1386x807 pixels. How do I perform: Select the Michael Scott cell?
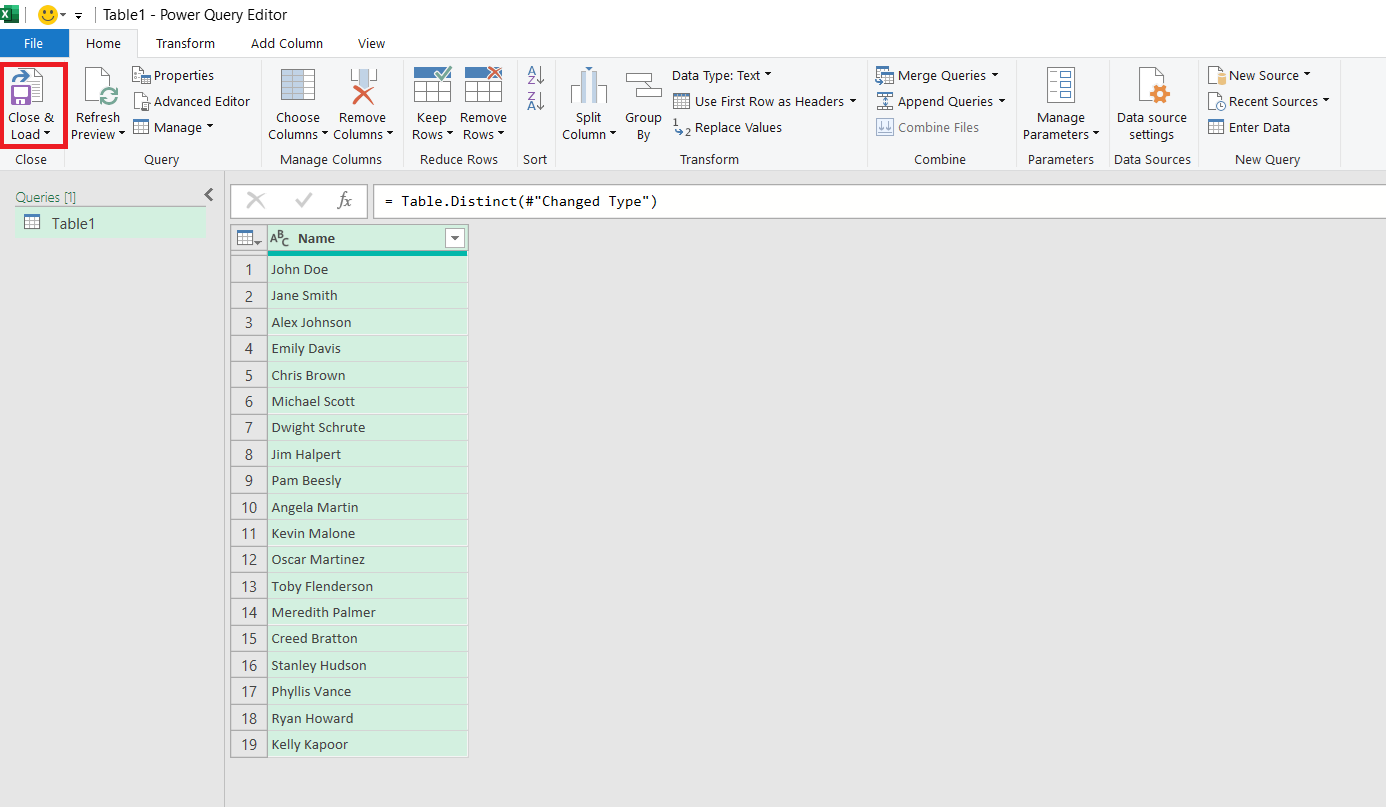coord(367,401)
